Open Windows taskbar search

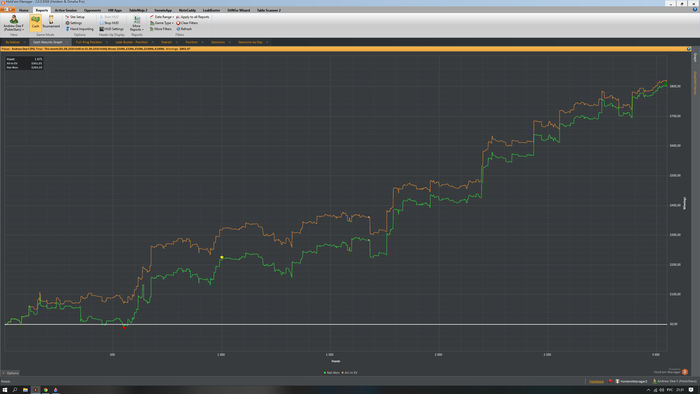[x=15, y=390]
